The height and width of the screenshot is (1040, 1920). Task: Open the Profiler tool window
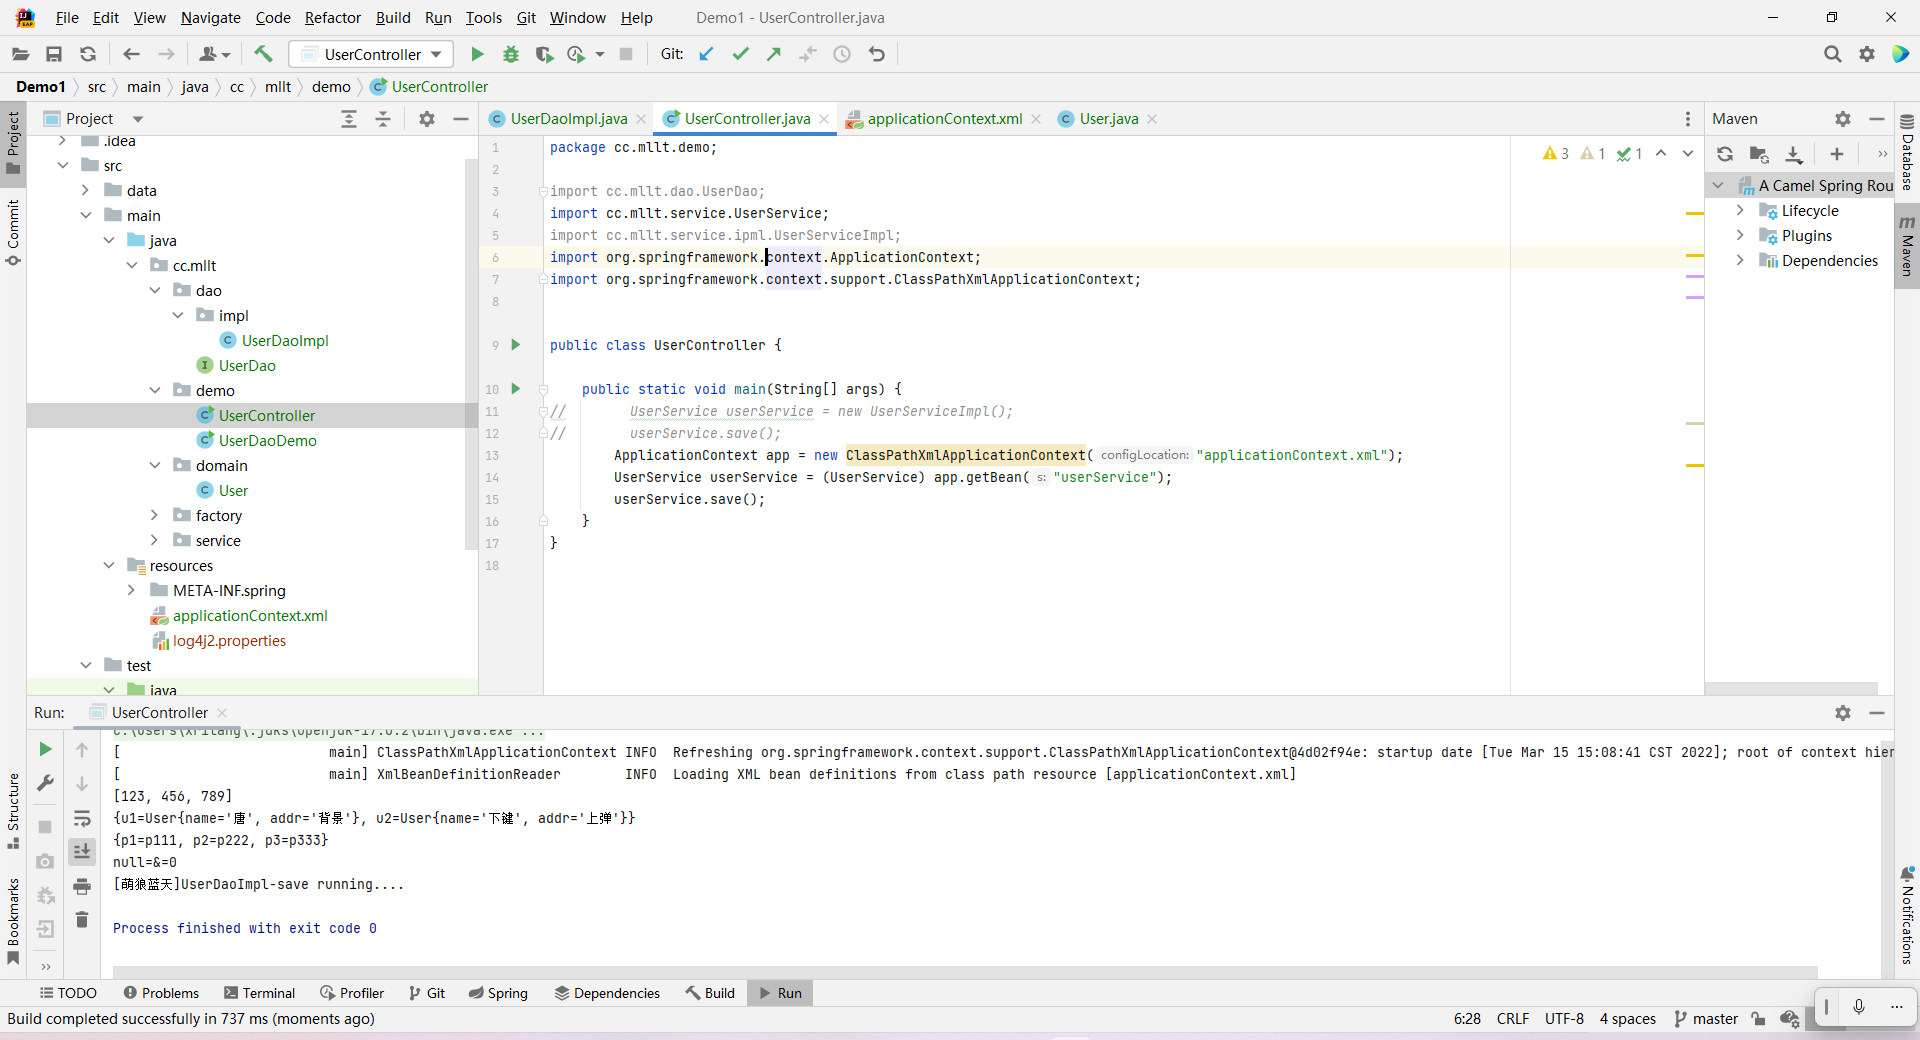click(352, 993)
